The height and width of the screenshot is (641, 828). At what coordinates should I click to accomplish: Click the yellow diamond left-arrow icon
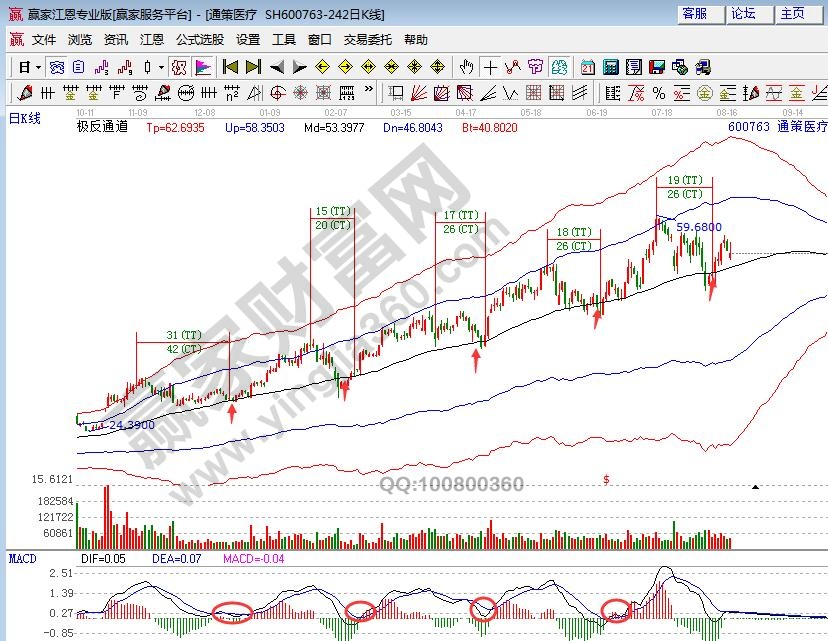pos(322,67)
